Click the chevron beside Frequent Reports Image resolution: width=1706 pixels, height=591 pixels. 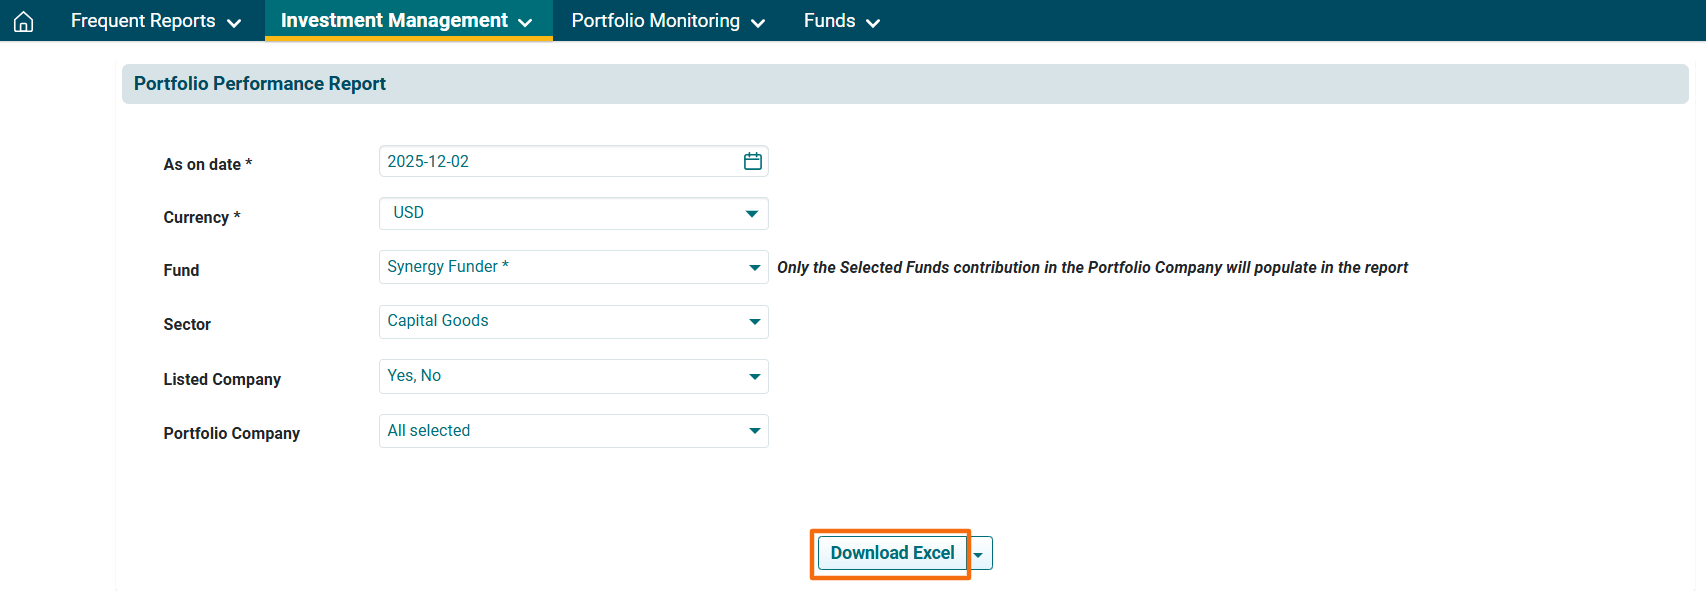(x=234, y=23)
